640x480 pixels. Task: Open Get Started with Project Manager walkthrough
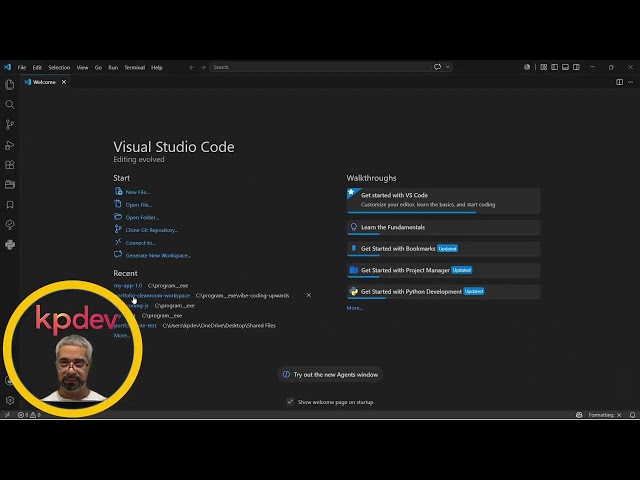pyautogui.click(x=443, y=270)
